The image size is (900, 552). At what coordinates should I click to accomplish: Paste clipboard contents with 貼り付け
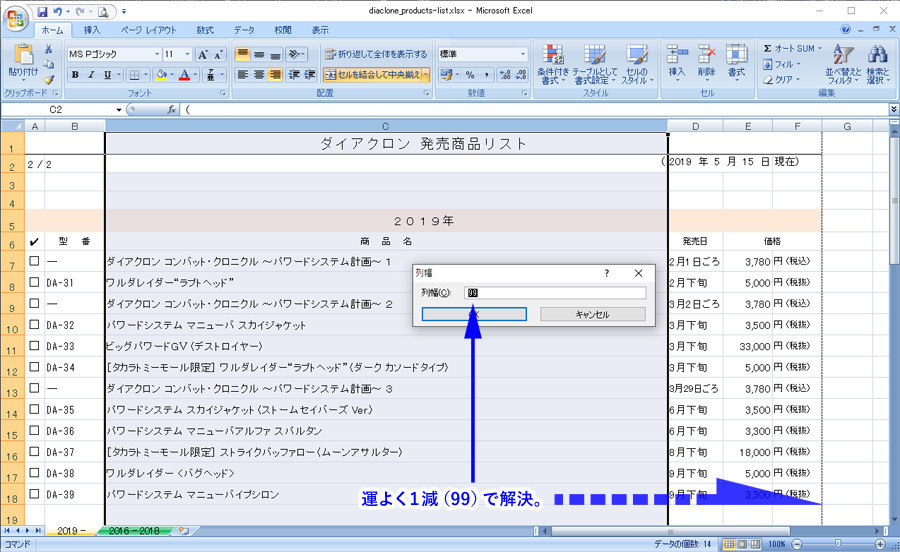coord(23,63)
